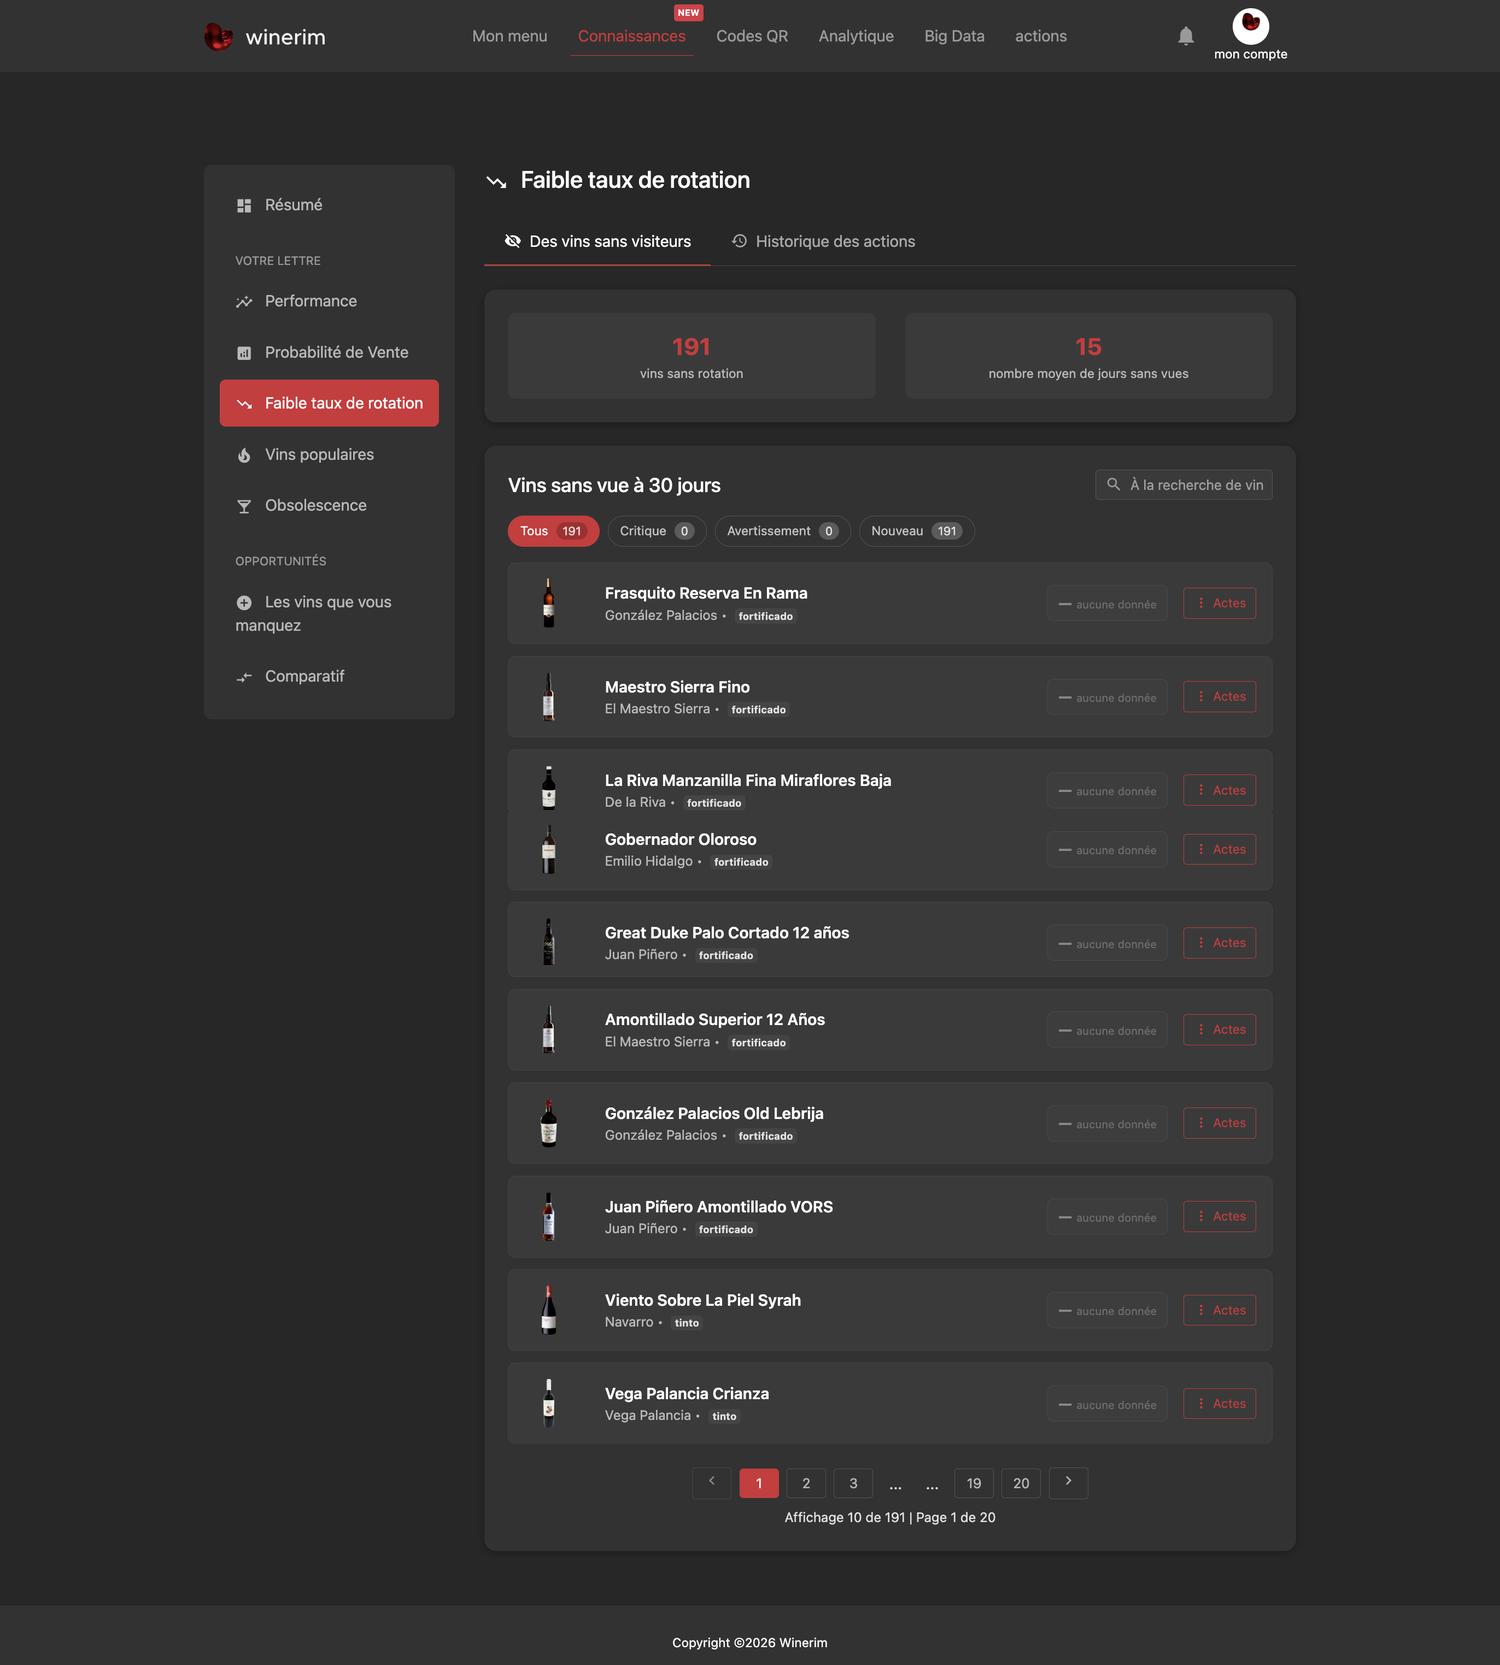Filter list by Critique

tap(657, 531)
